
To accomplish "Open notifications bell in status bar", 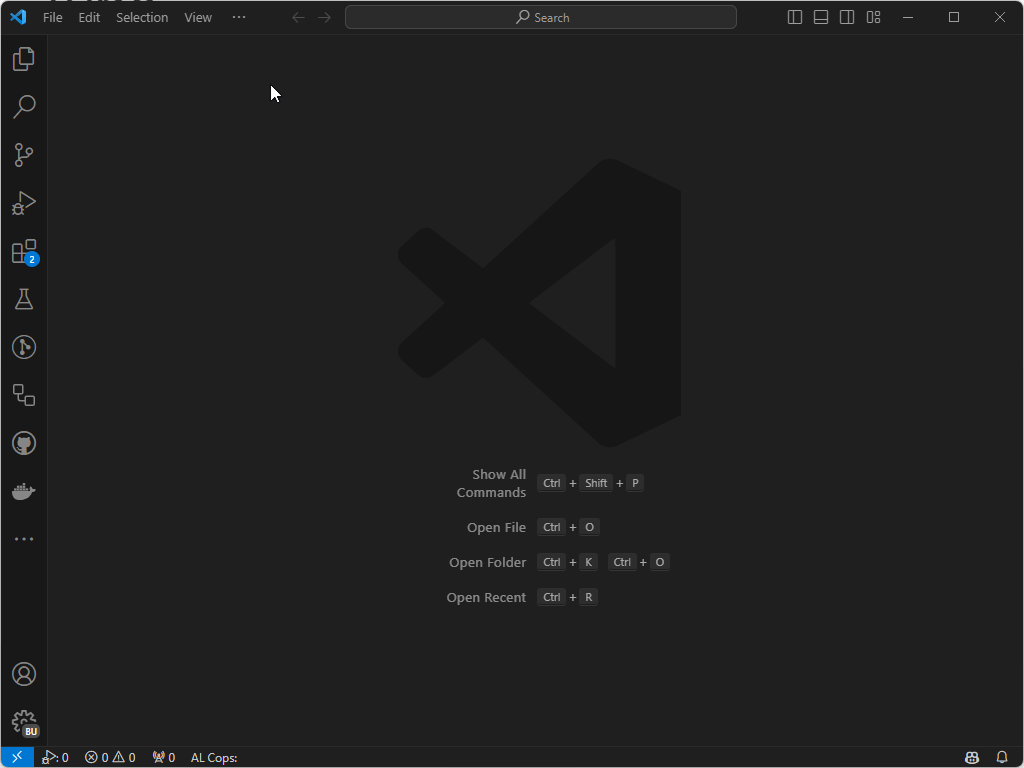I will click(x=1002, y=758).
